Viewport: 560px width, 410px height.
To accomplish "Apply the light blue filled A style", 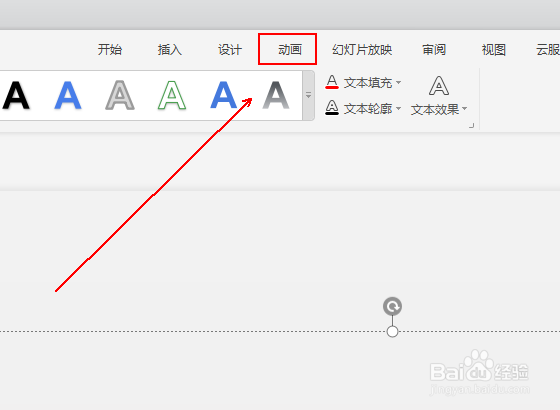I will tap(68, 95).
